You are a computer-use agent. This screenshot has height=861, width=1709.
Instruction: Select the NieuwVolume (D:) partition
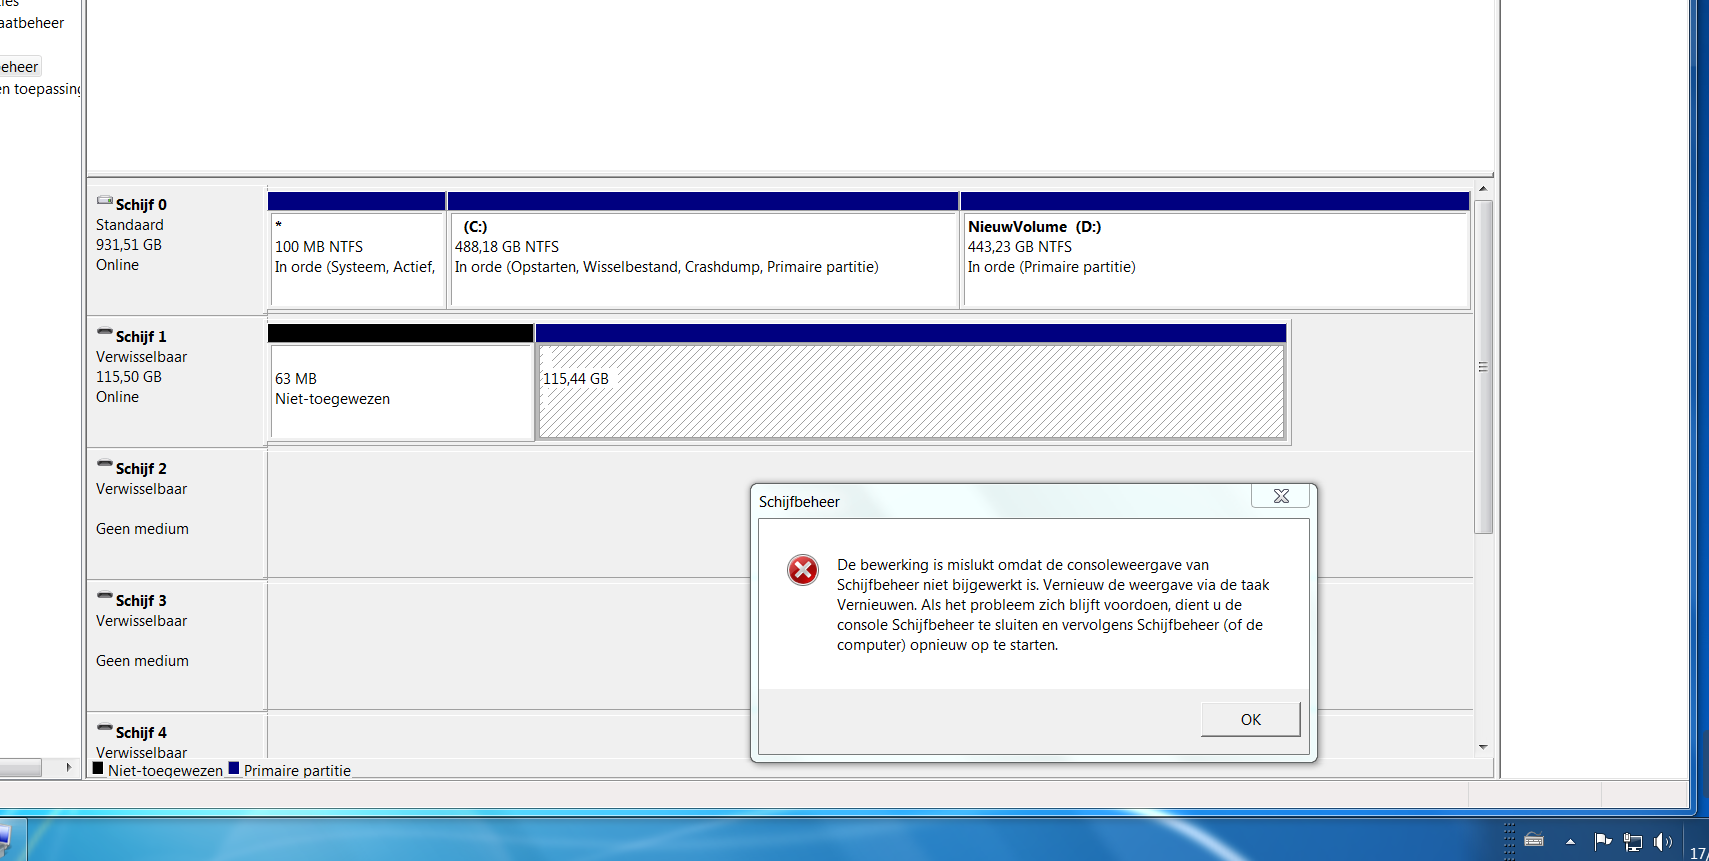point(1215,250)
